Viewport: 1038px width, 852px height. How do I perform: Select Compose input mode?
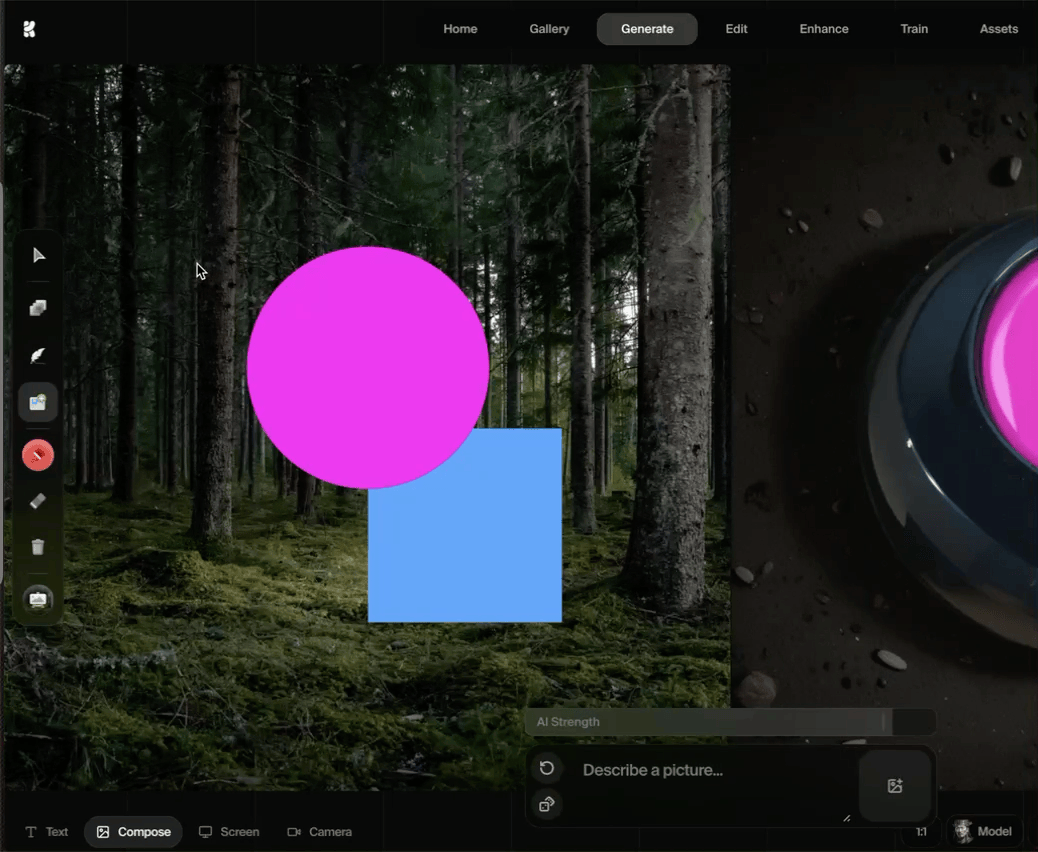pyautogui.click(x=133, y=832)
